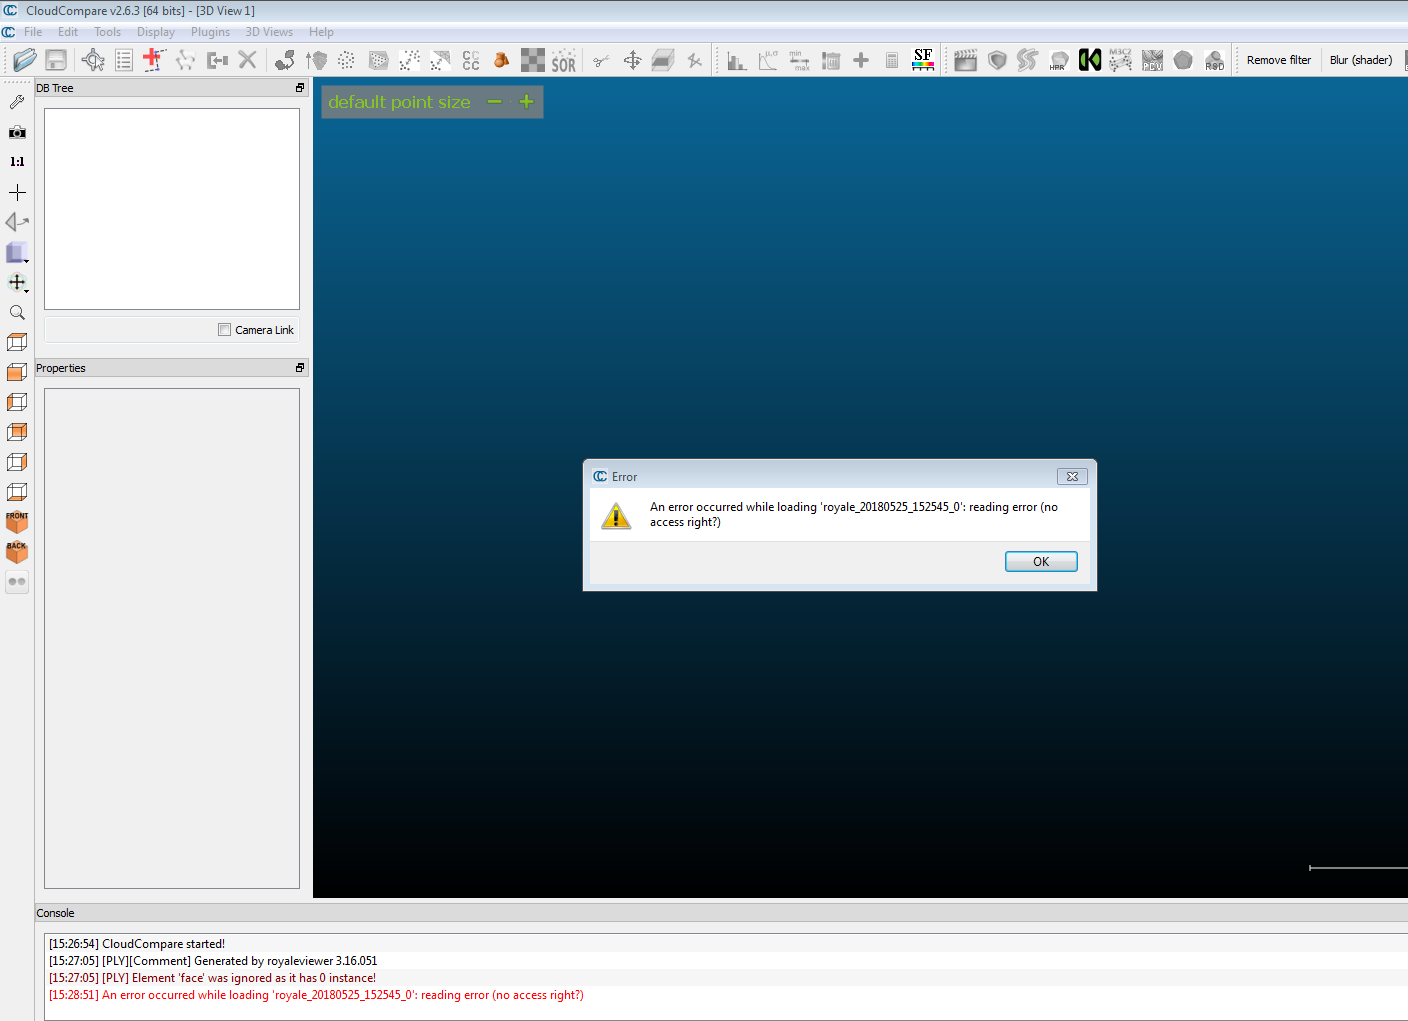Click 'CloudCompare started!' console line
Screen dimensions: 1408x1021
[x=137, y=944]
